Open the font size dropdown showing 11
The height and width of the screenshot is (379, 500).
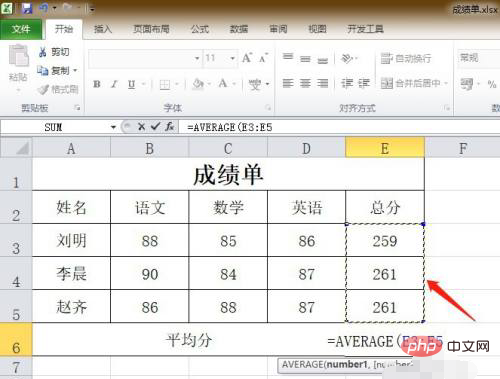coord(220,58)
